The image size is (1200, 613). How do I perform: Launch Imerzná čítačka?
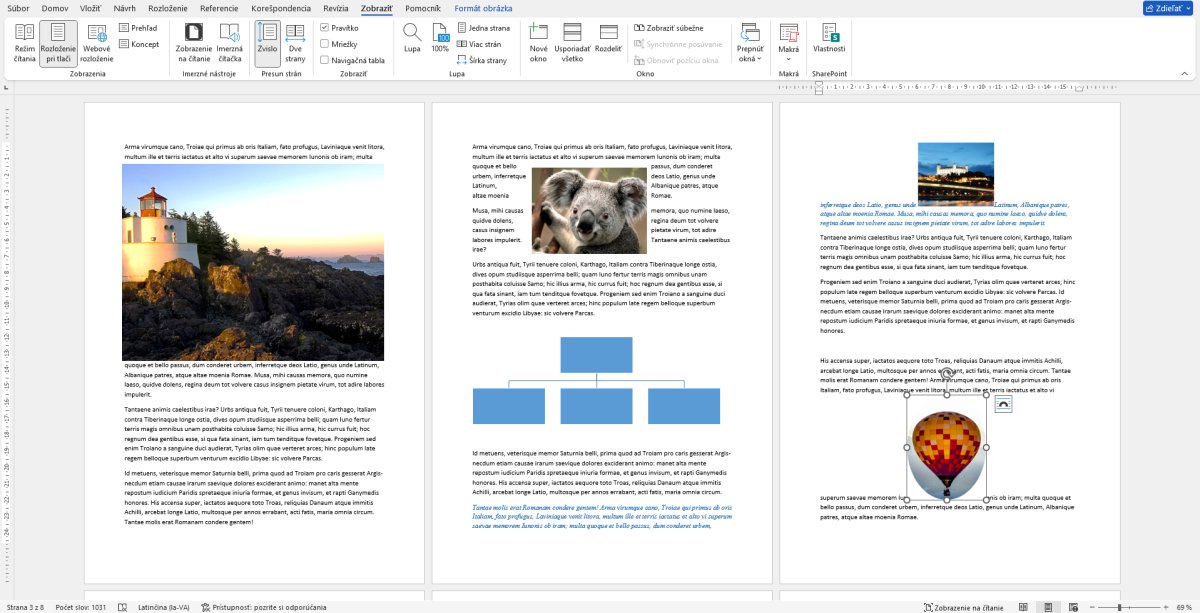click(x=230, y=42)
